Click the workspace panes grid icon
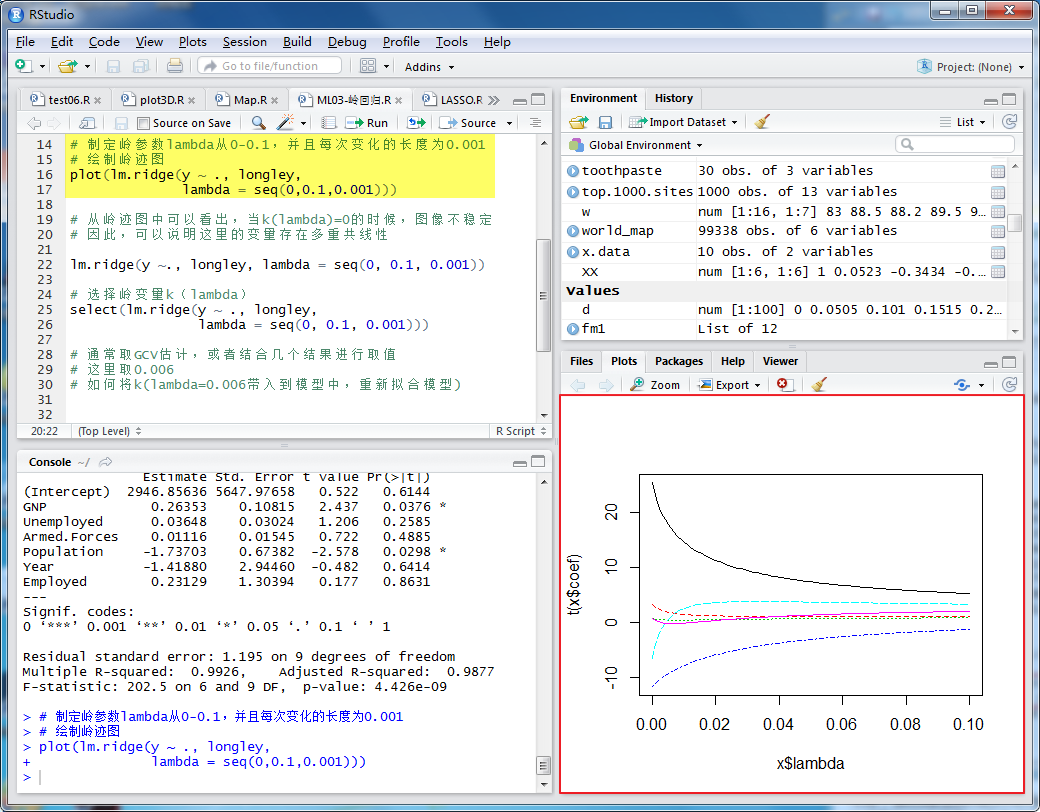 point(367,66)
